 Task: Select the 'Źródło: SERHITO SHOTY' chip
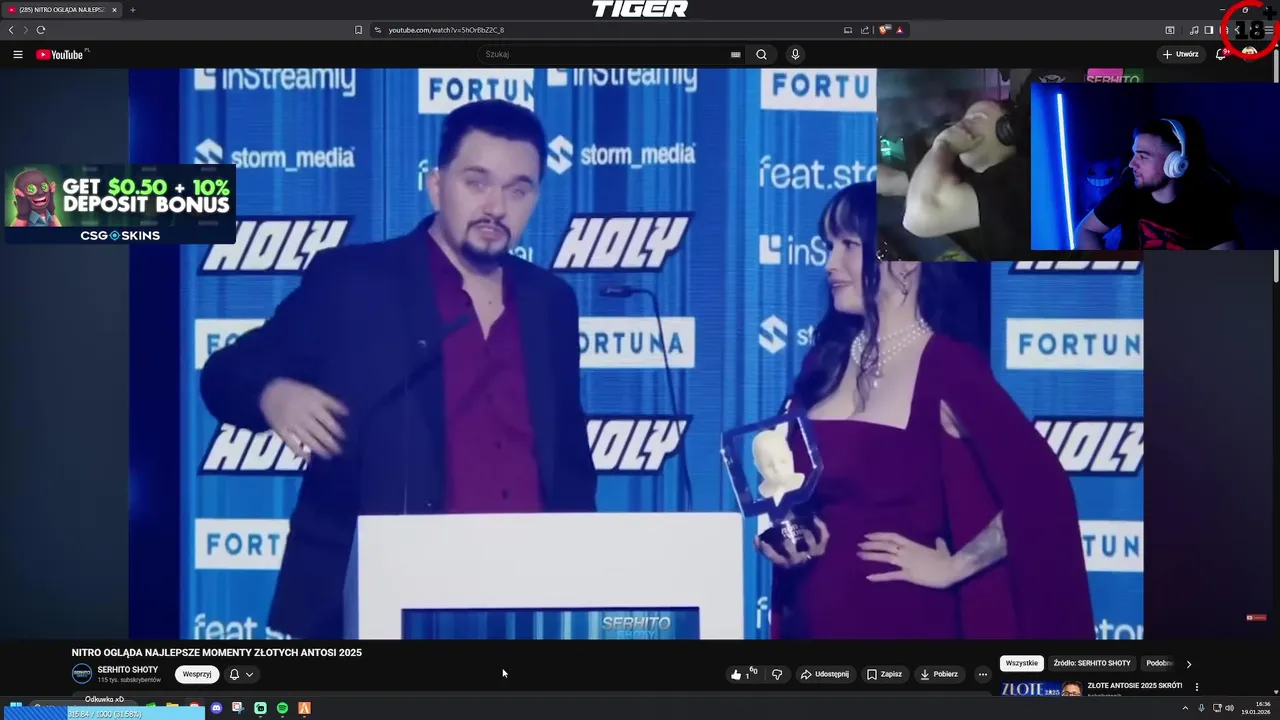coord(1092,663)
